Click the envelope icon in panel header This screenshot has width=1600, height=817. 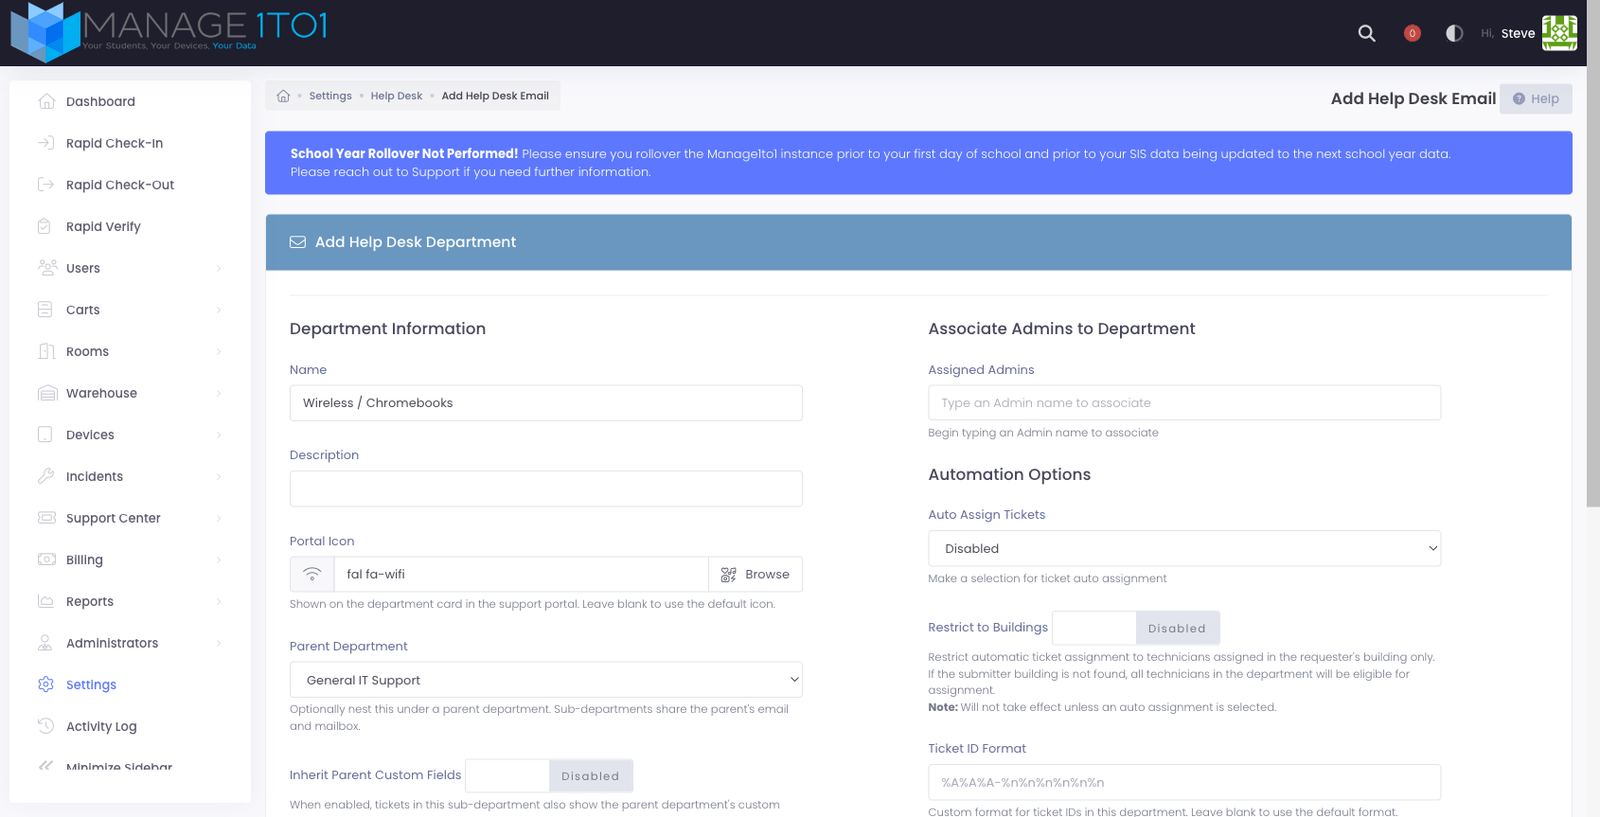[x=297, y=242]
